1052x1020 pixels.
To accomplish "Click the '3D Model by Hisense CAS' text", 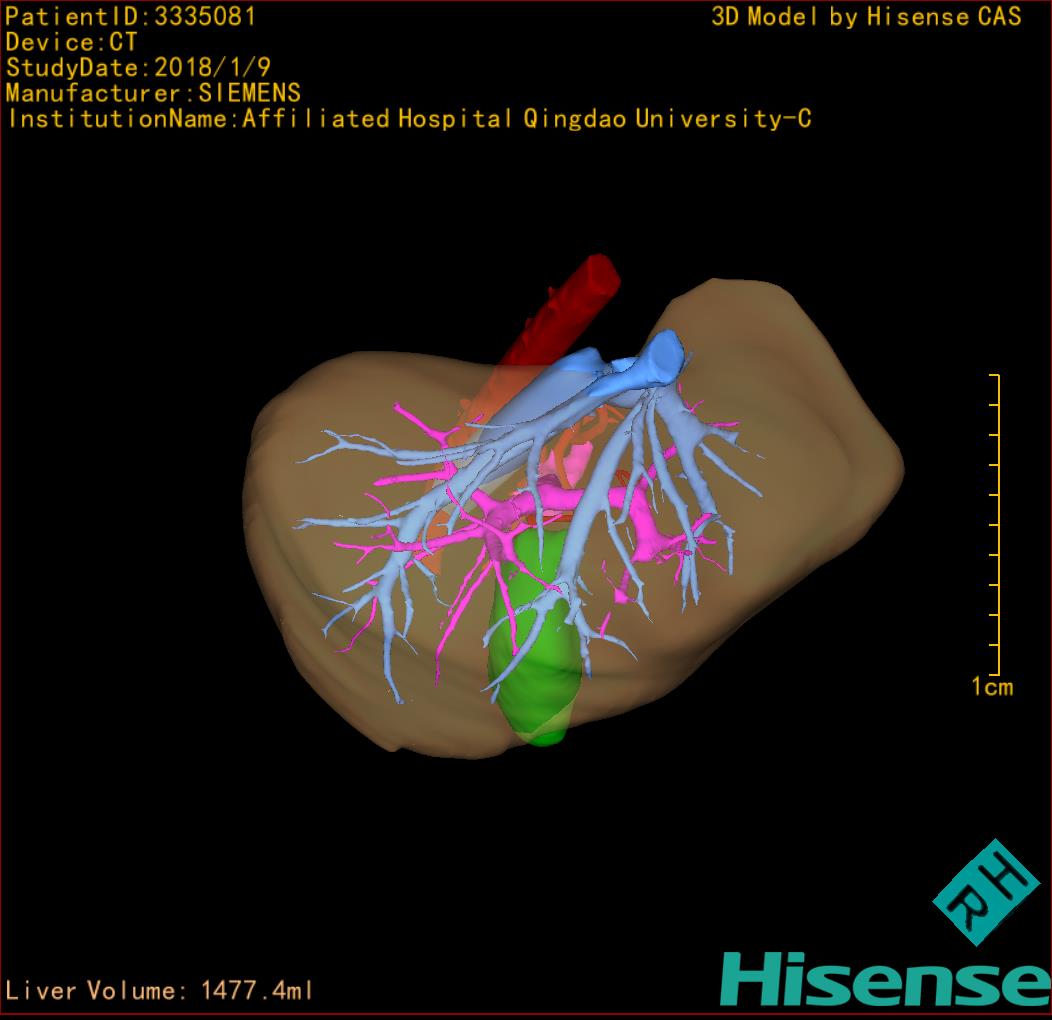I will pyautogui.click(x=866, y=17).
